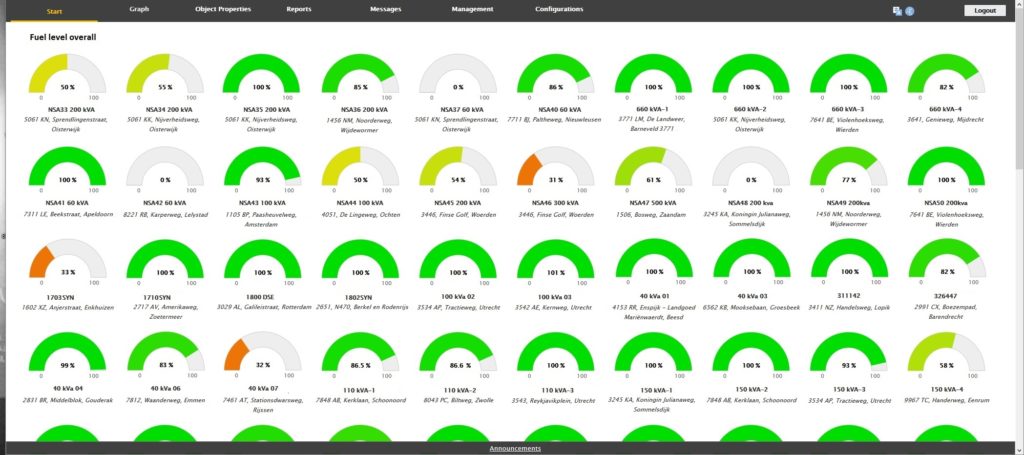Open the Object Properties tab
Image resolution: width=1024 pixels, height=455 pixels.
(223, 10)
